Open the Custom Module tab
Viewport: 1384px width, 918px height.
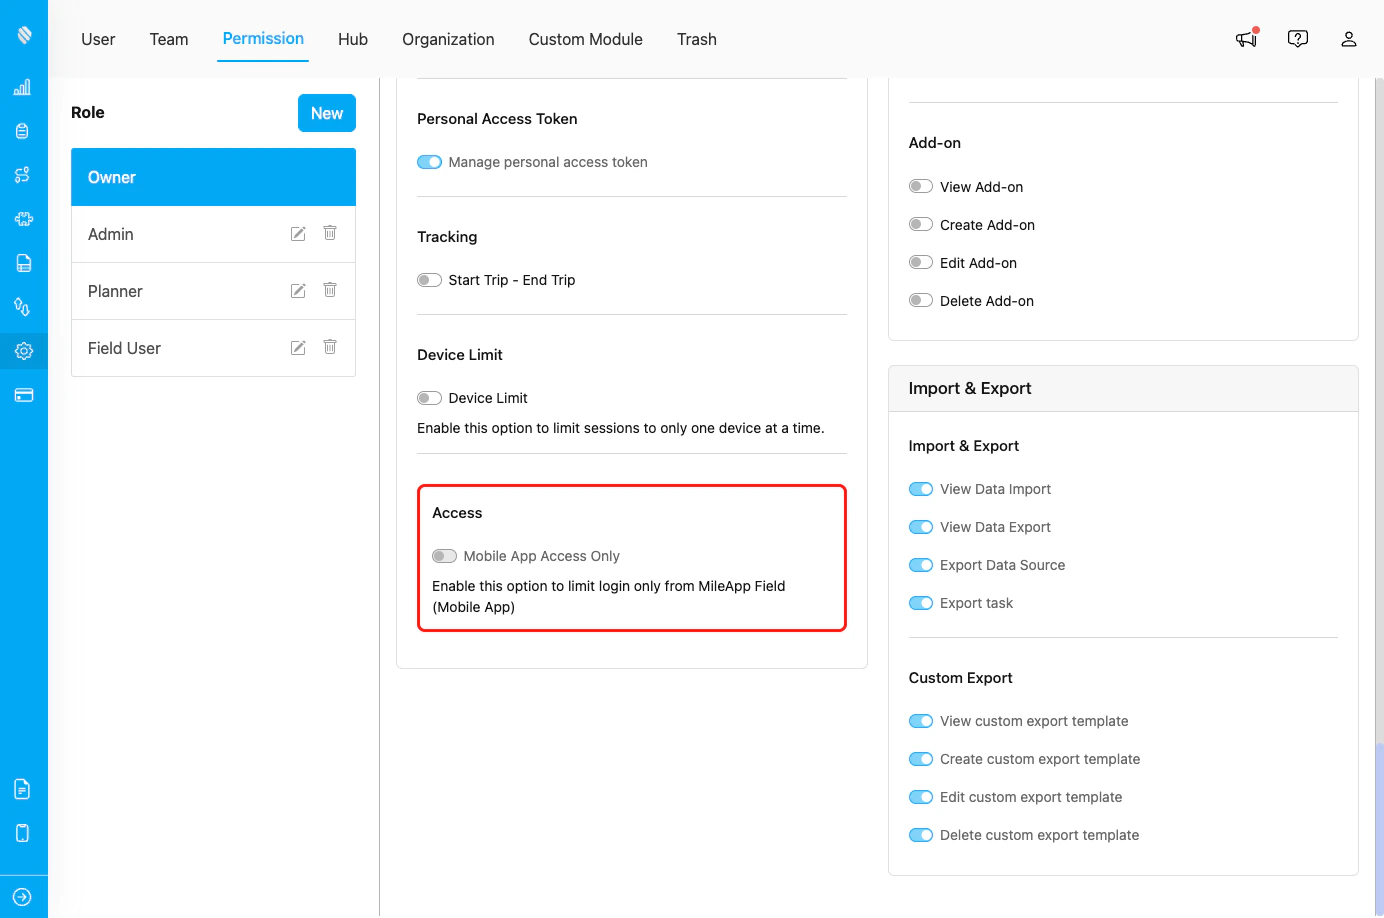point(585,39)
